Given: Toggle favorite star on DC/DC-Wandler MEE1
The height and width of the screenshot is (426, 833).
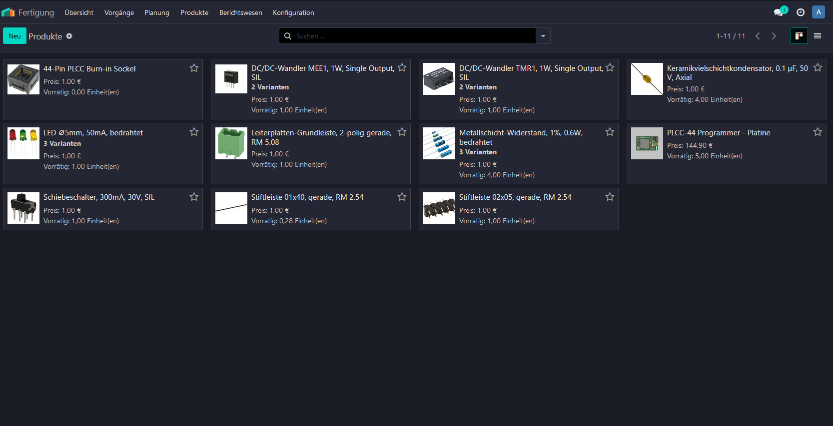Looking at the screenshot, I should [402, 68].
